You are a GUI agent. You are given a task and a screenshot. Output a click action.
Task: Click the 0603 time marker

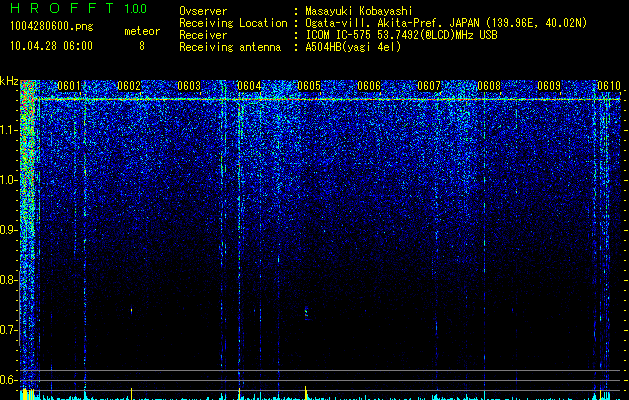[189, 86]
